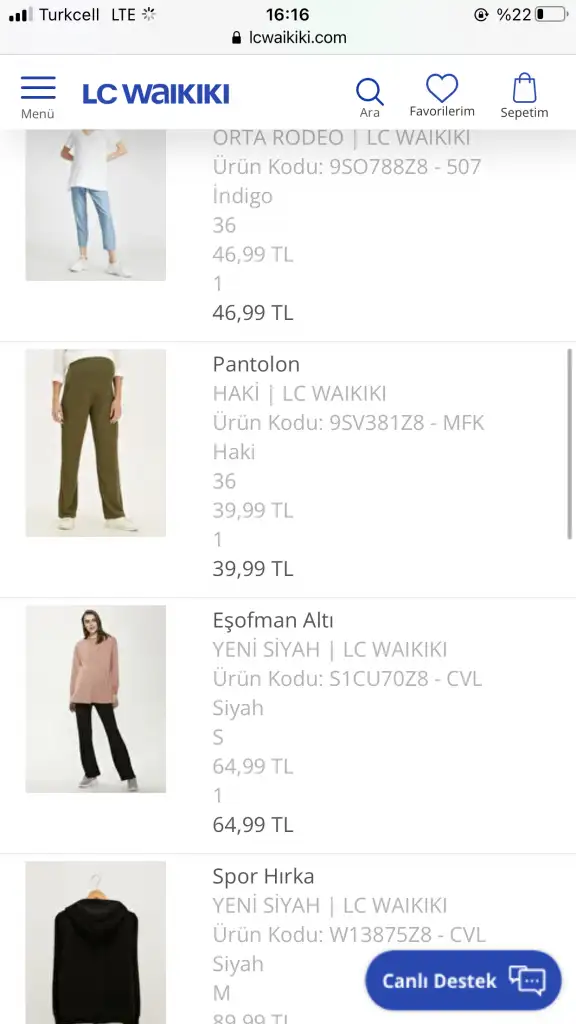Click the LC Waikiki logo
Screen dimensions: 576x1024
(155, 94)
